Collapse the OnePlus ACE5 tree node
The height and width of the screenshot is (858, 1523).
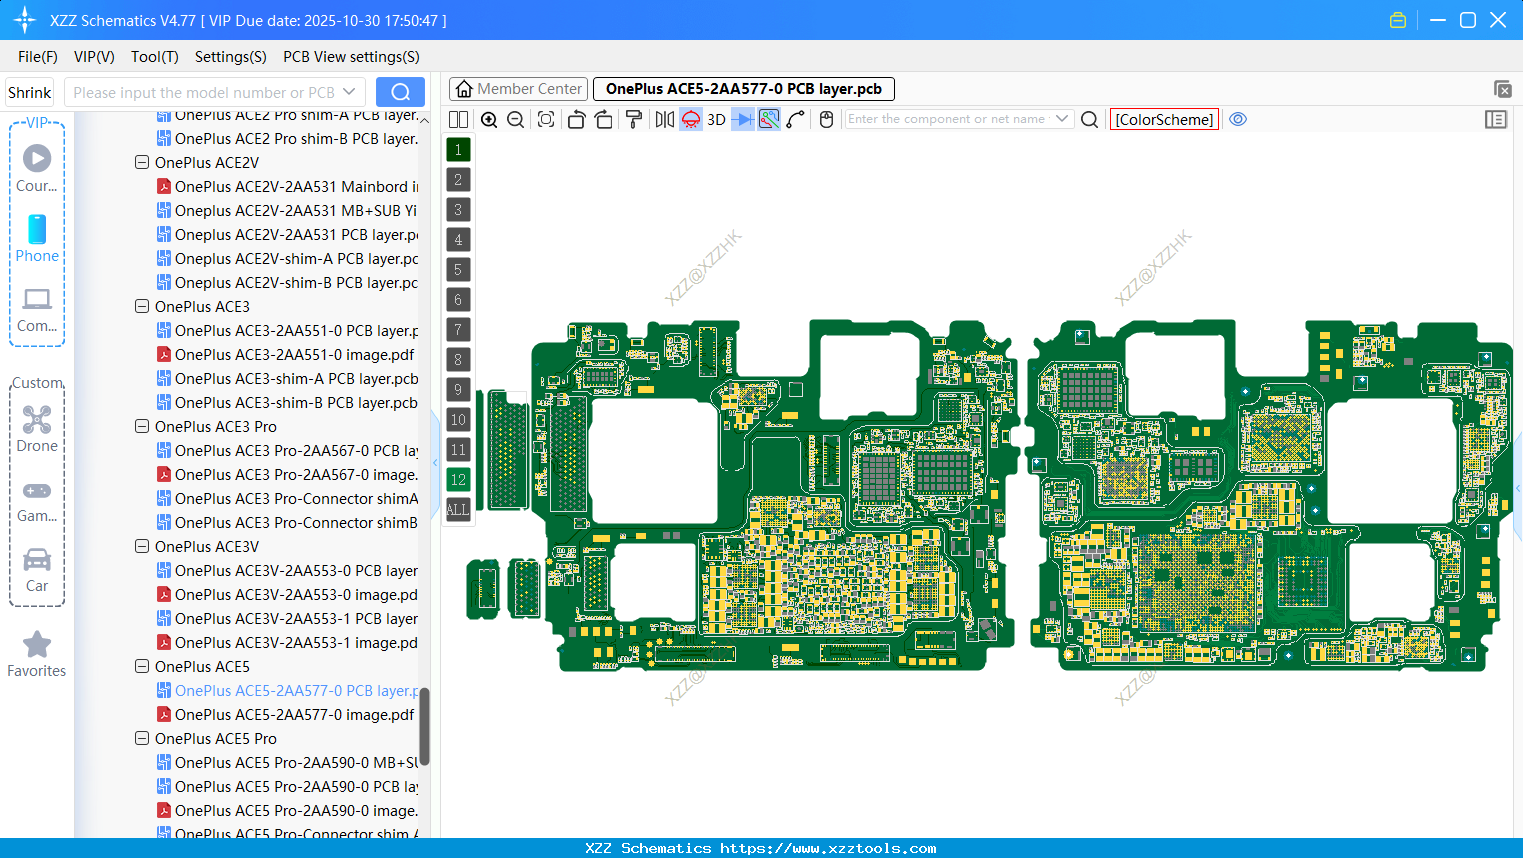pyautogui.click(x=141, y=666)
